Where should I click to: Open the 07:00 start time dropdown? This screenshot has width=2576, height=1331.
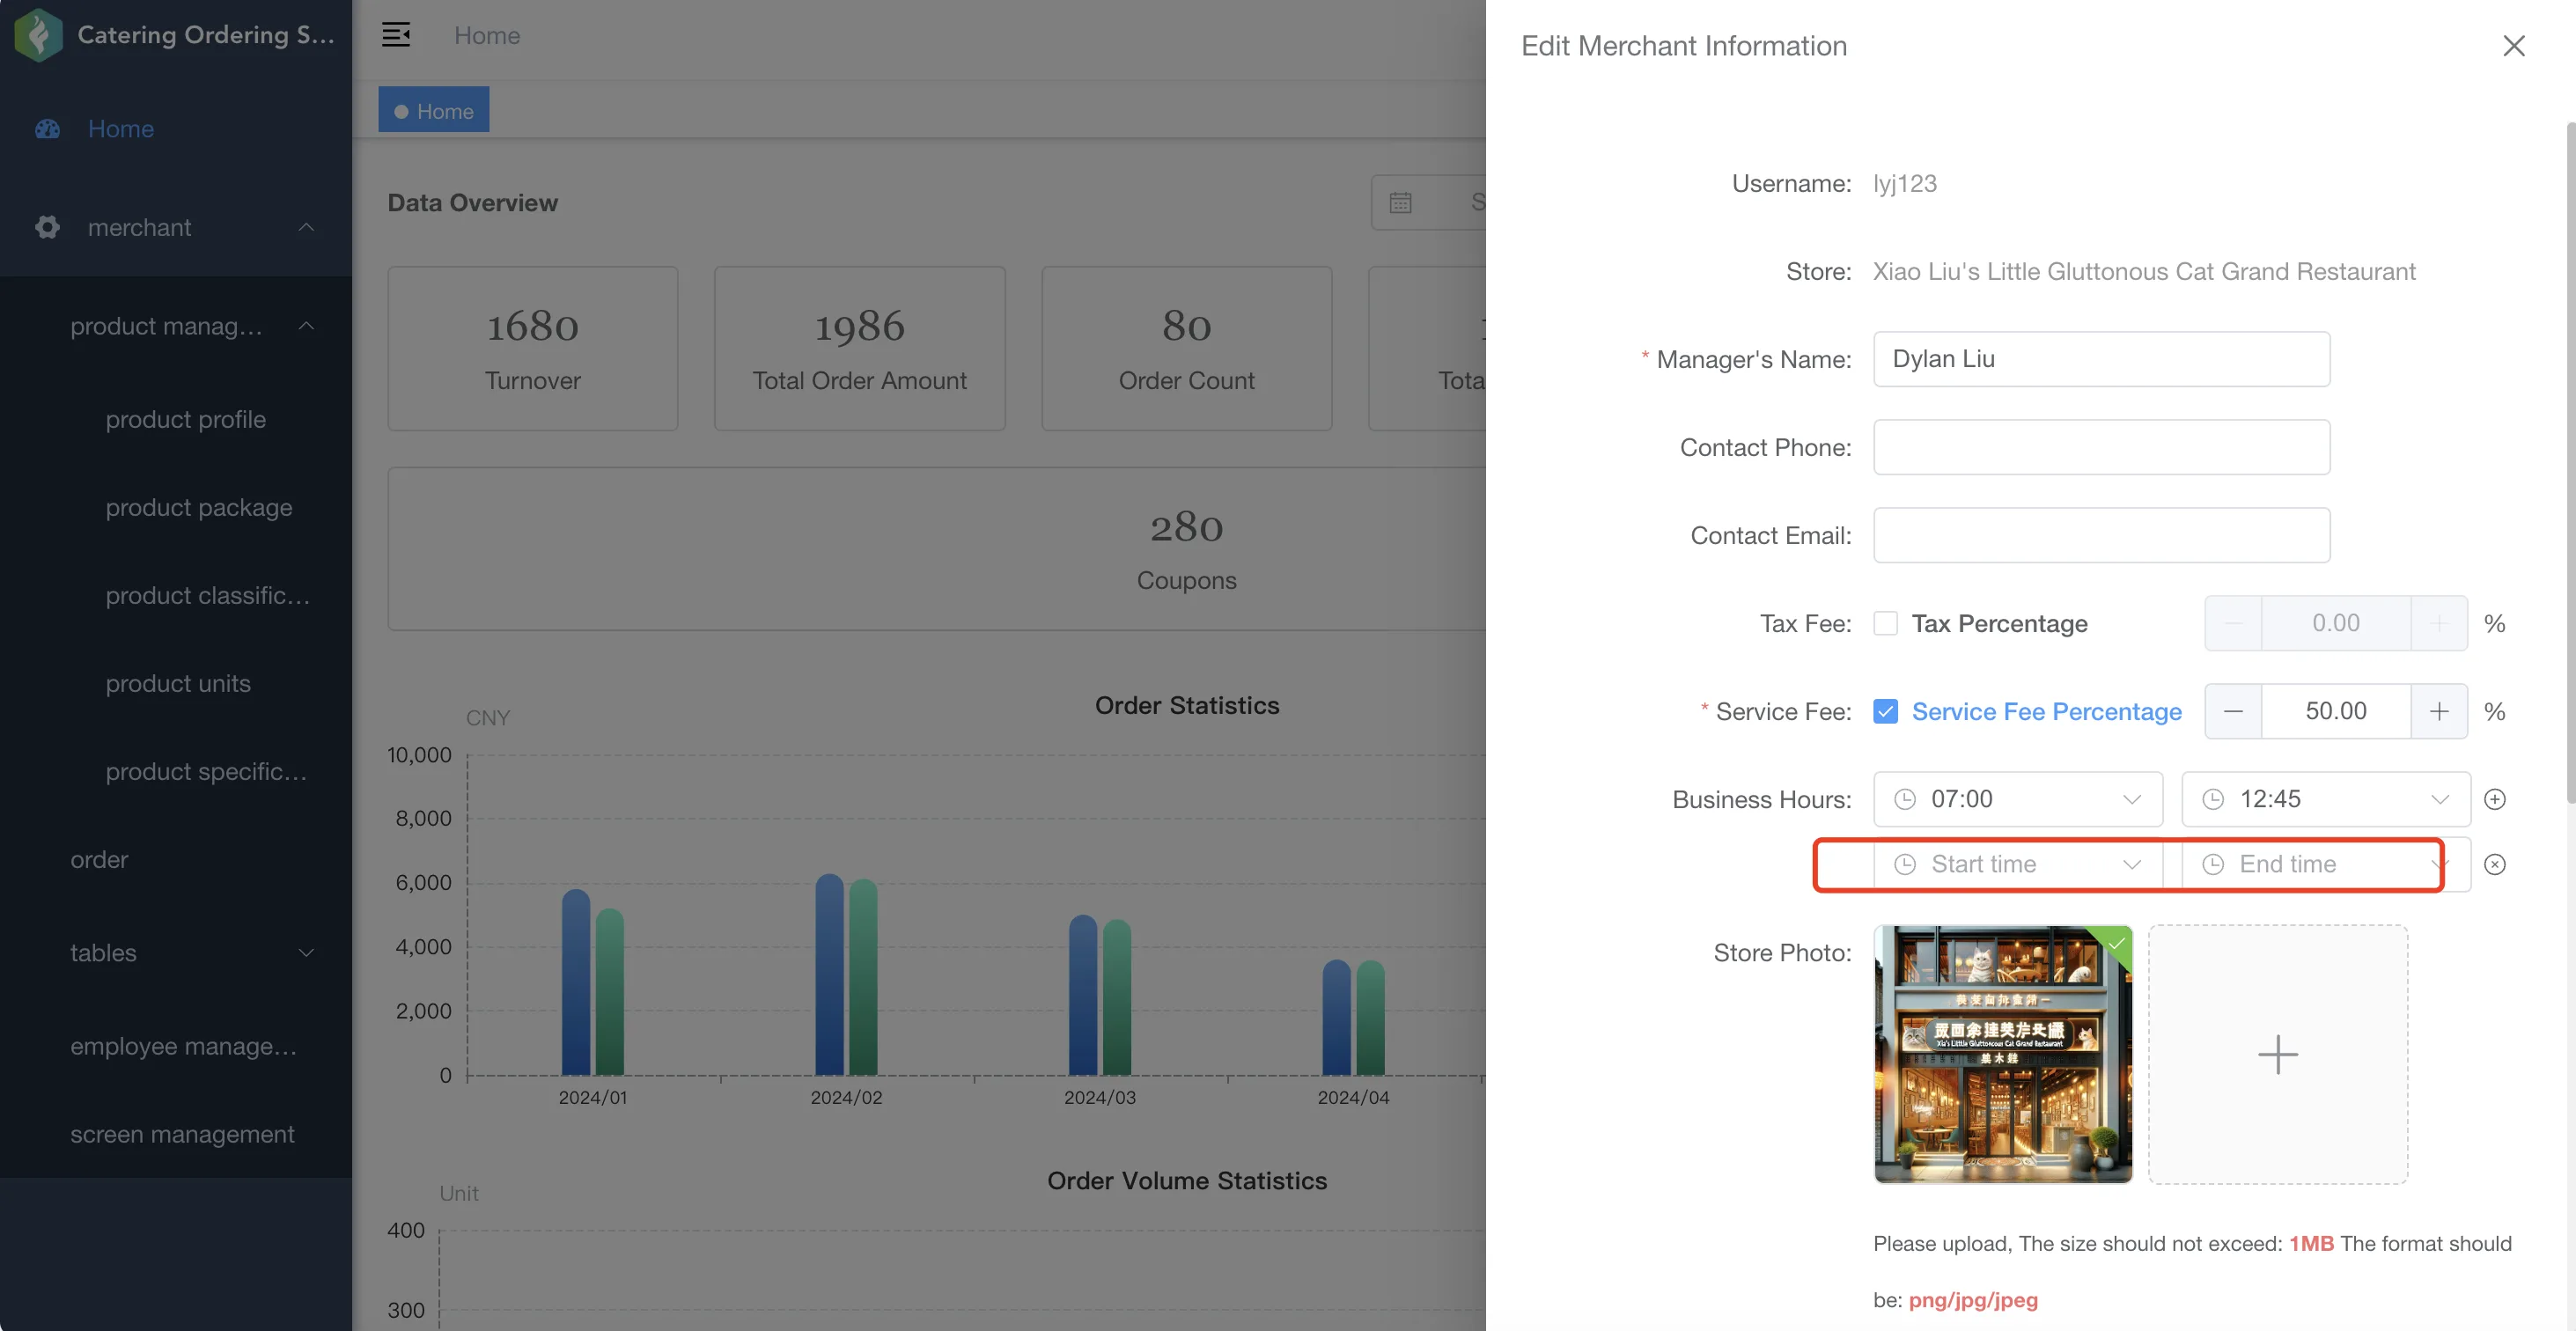click(2131, 799)
